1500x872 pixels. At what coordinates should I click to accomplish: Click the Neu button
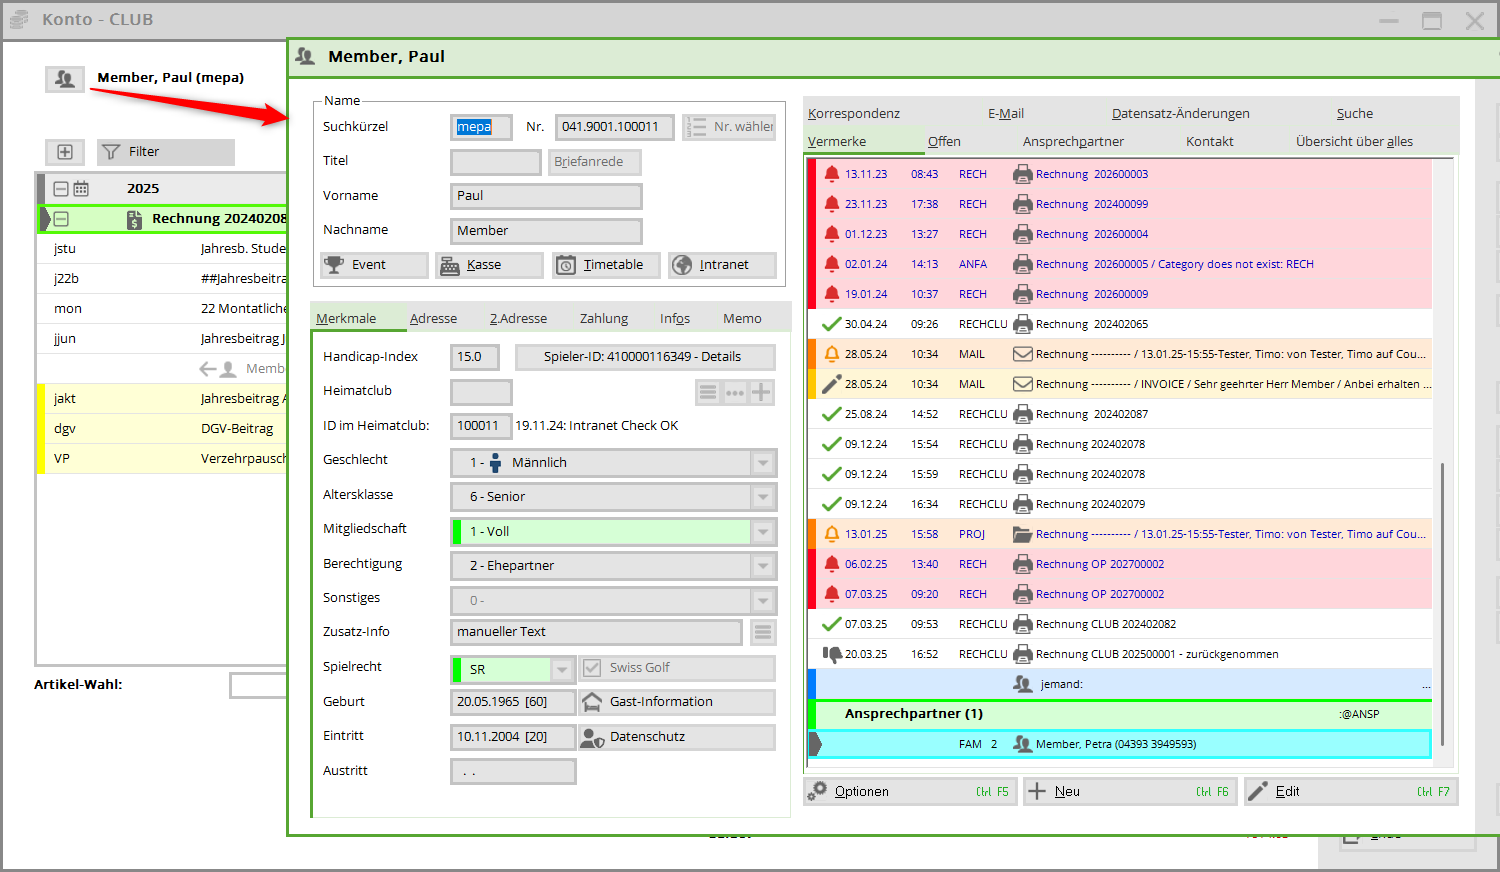click(1130, 792)
